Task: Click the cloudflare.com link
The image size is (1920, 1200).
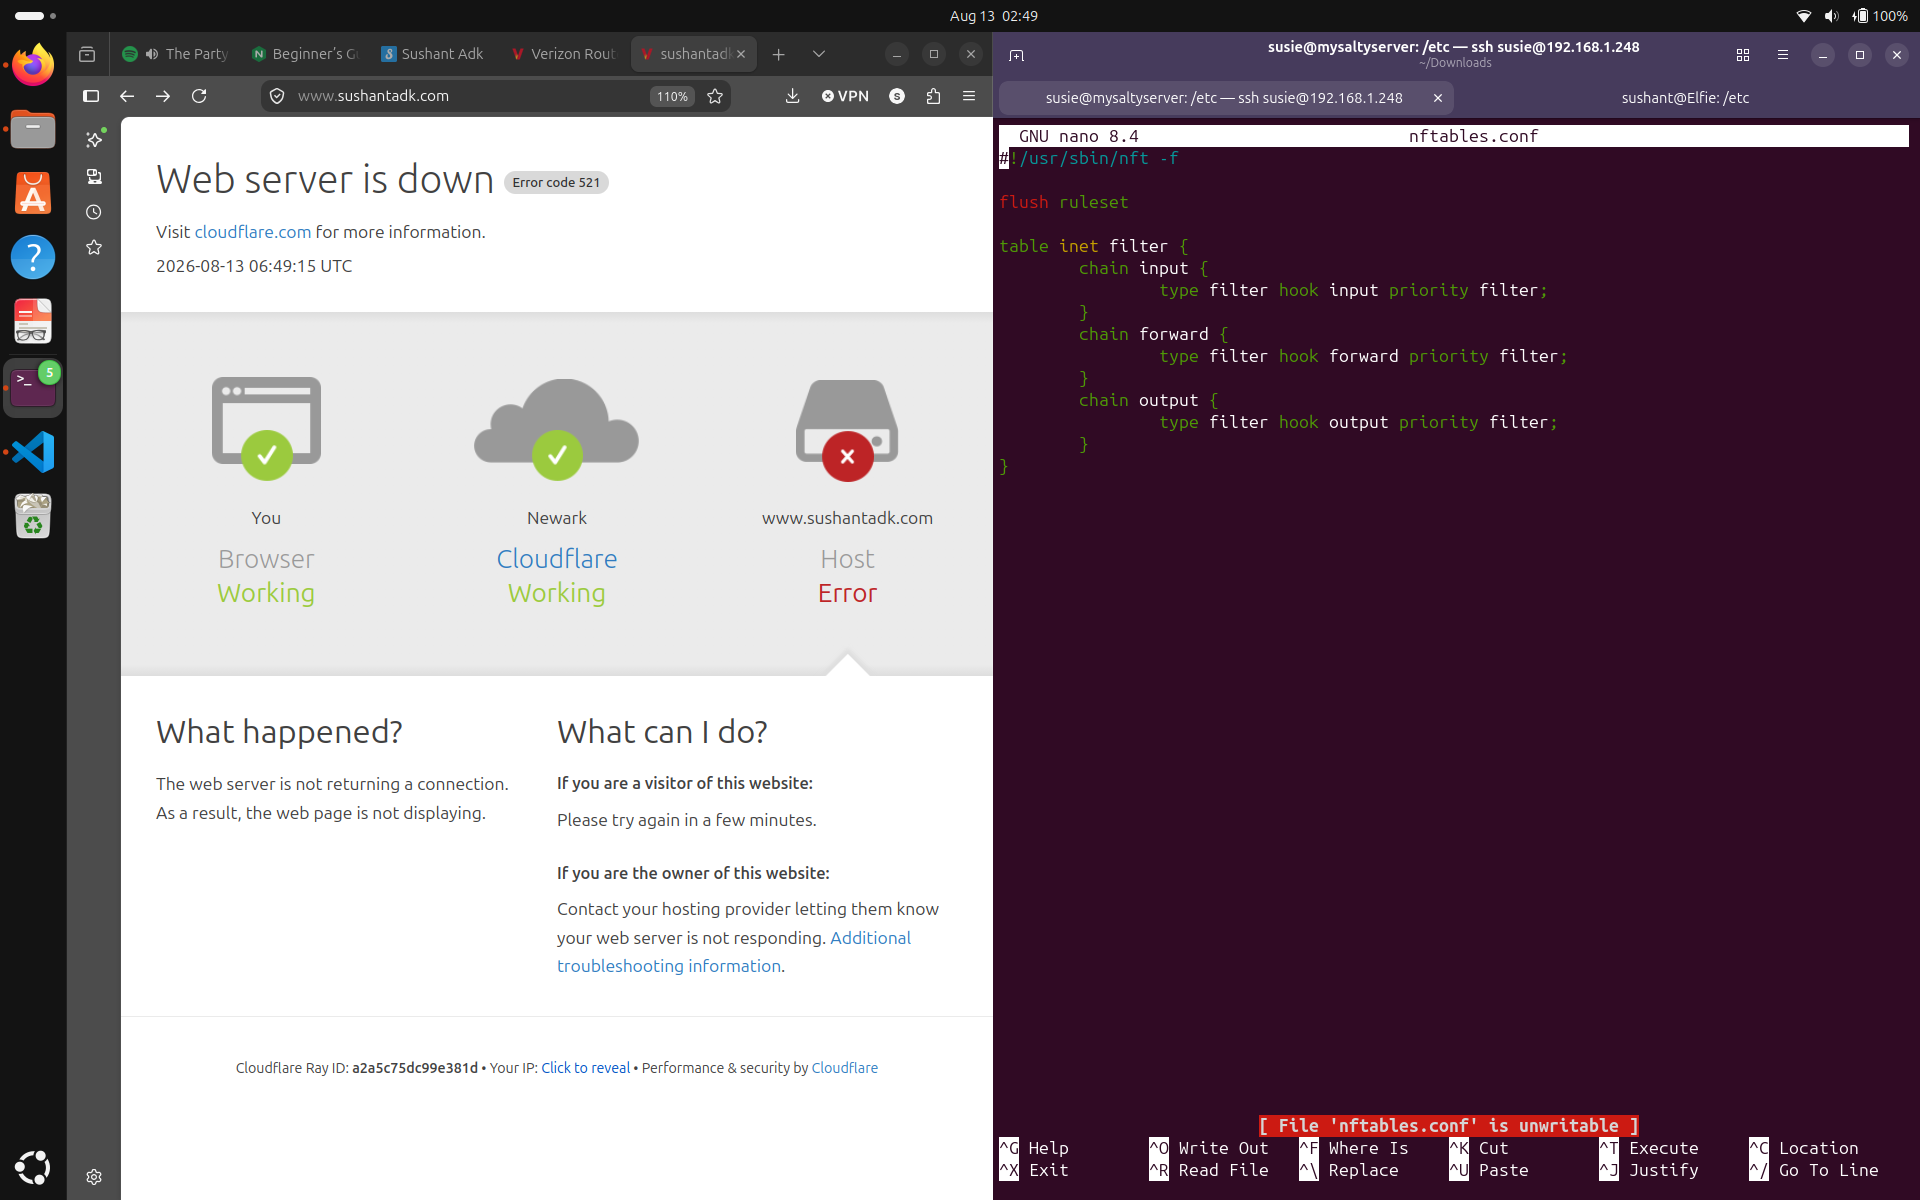Action: [x=253, y=232]
